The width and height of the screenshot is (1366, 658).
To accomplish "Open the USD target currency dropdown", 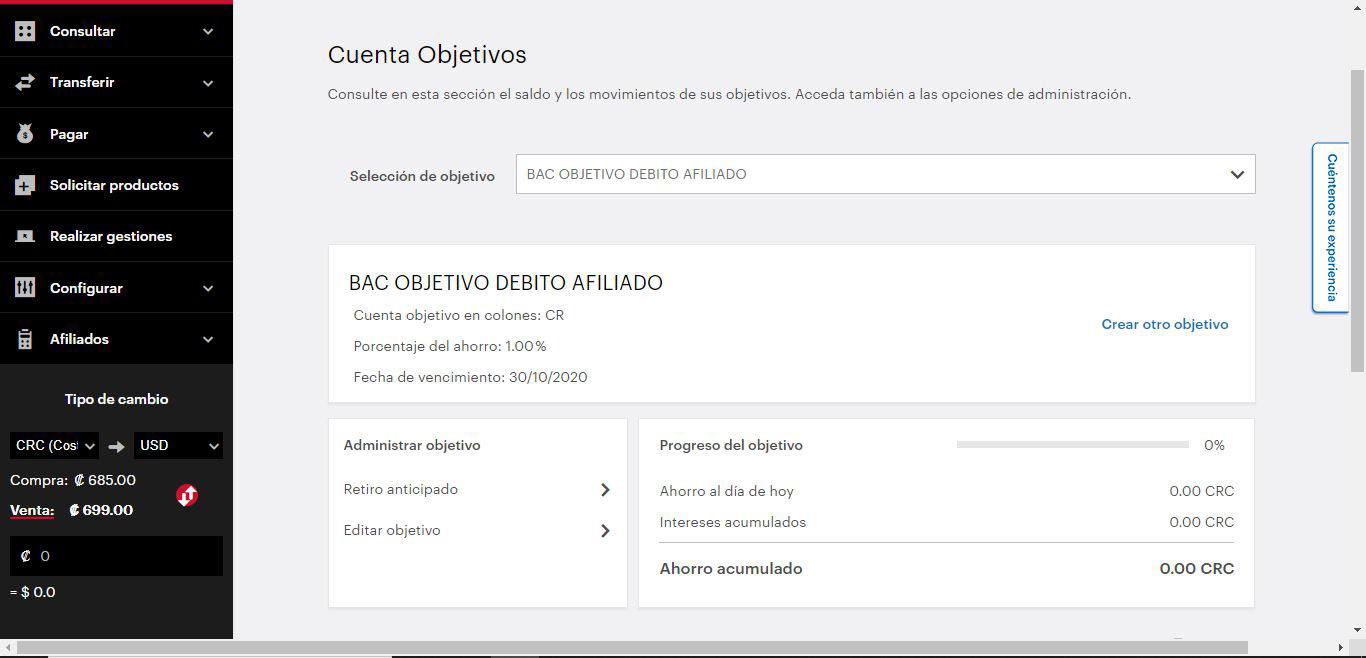I will (178, 446).
